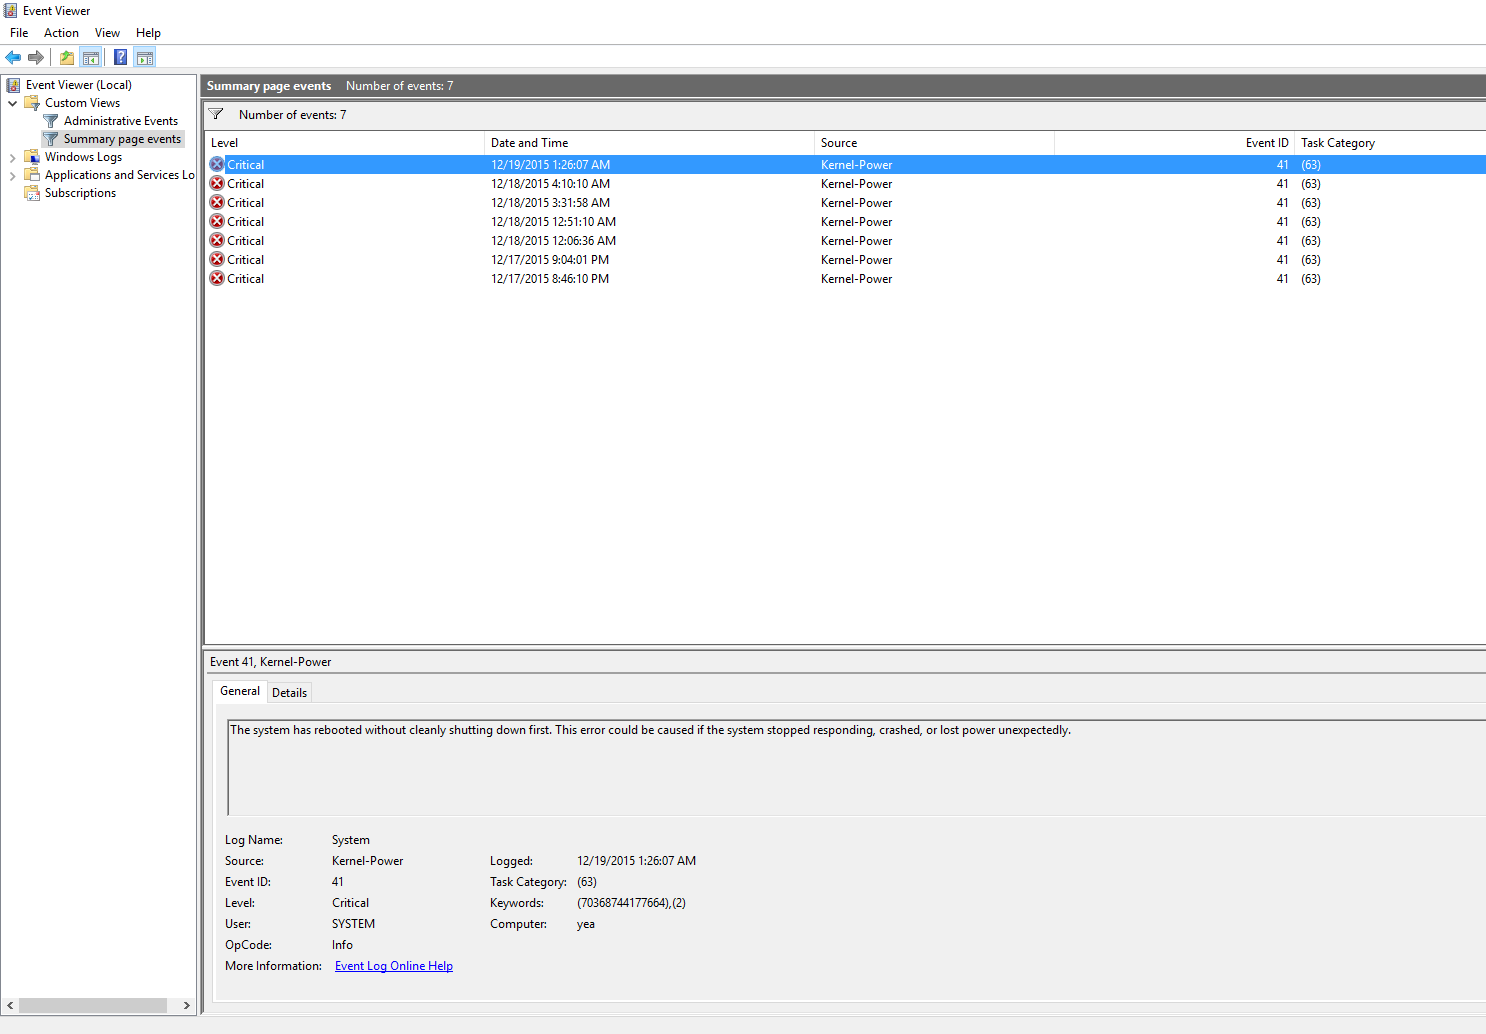Open Help via the question mark icon
Viewport: 1486px width, 1034px height.
pos(120,57)
